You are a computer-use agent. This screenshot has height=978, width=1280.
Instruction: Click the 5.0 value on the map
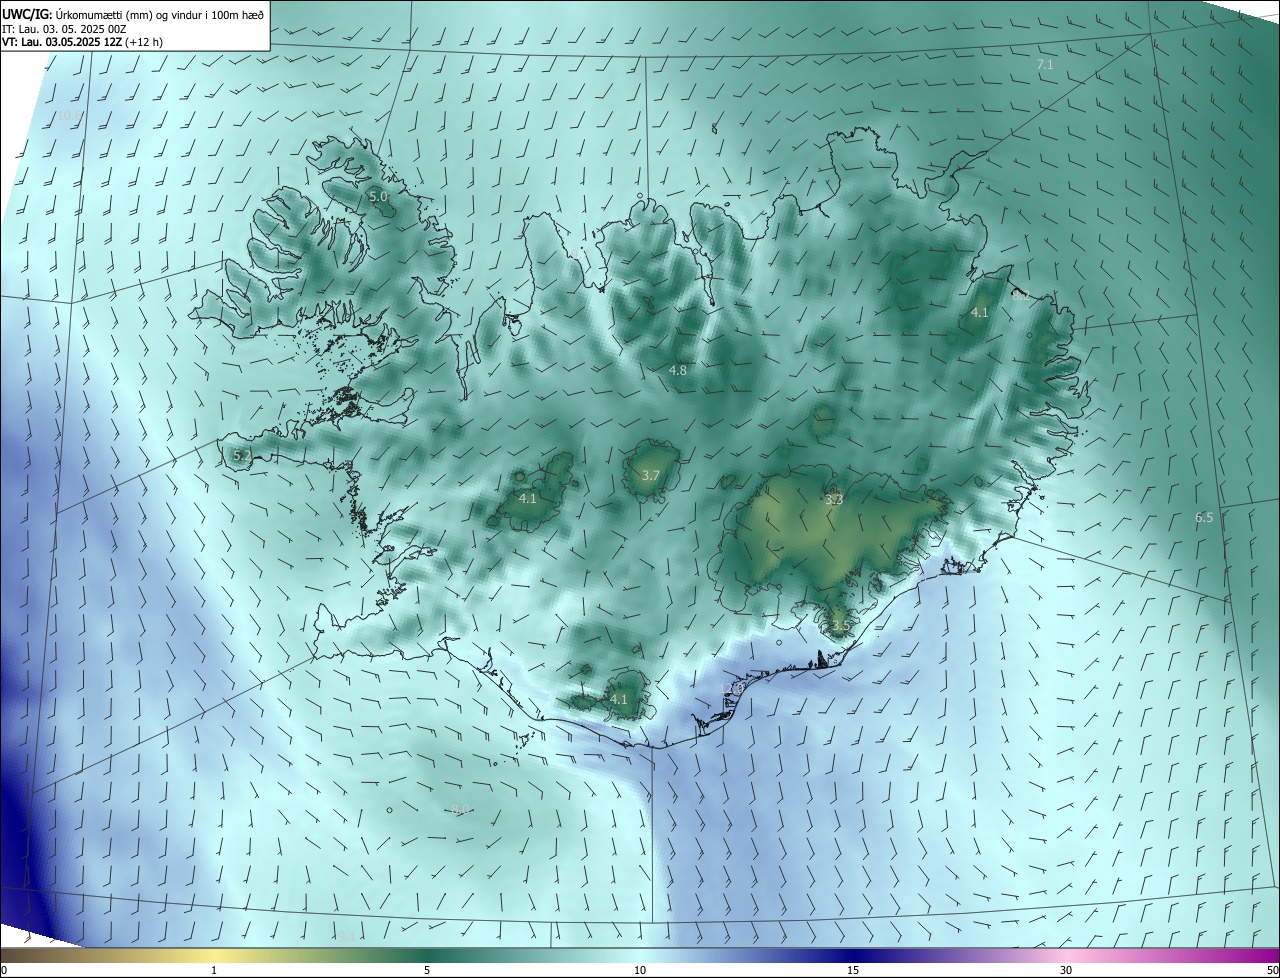pos(378,197)
